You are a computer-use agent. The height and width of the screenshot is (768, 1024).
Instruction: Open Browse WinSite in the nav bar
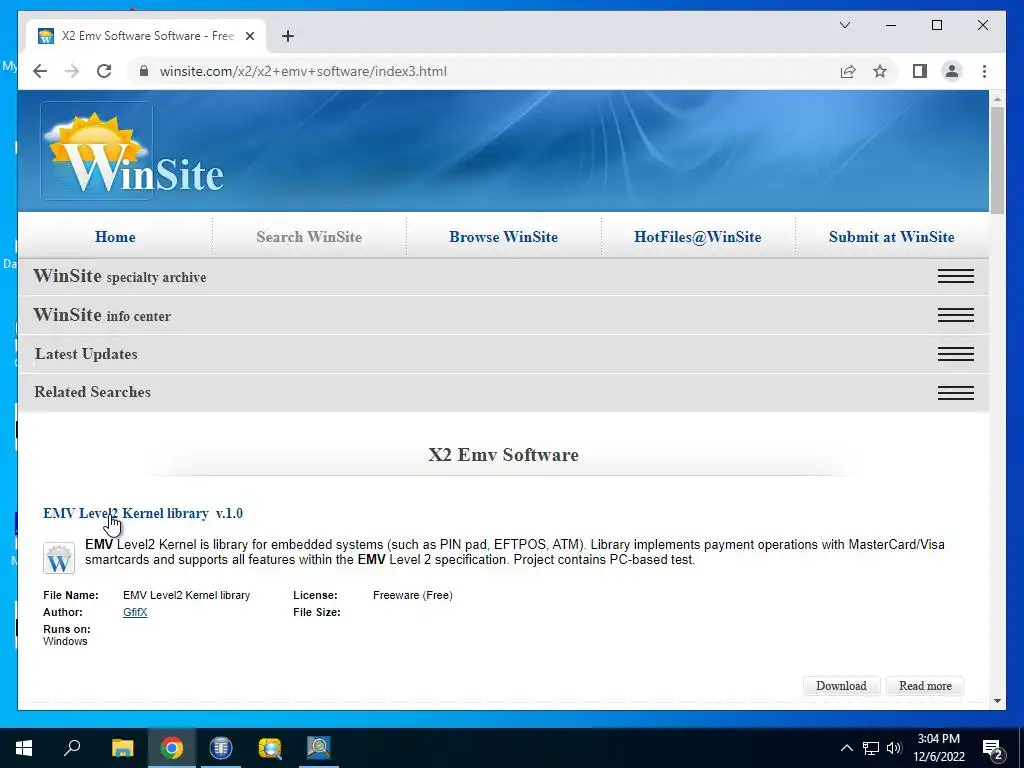[x=504, y=237]
